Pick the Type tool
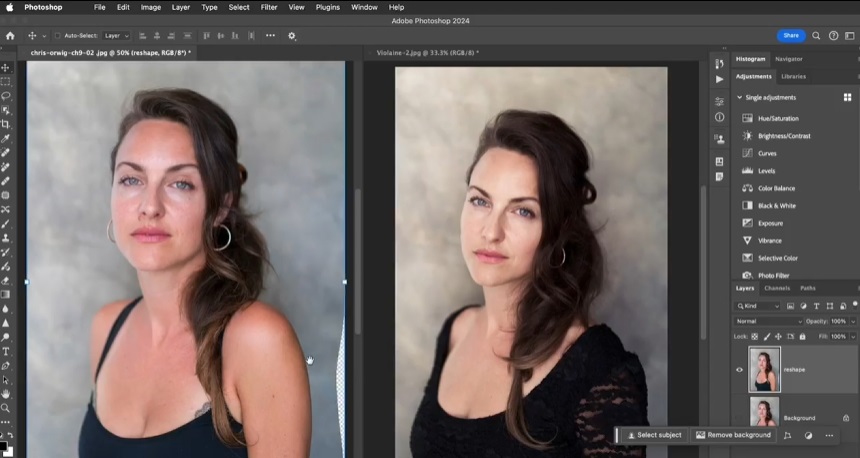Image resolution: width=860 pixels, height=458 pixels. [5, 351]
